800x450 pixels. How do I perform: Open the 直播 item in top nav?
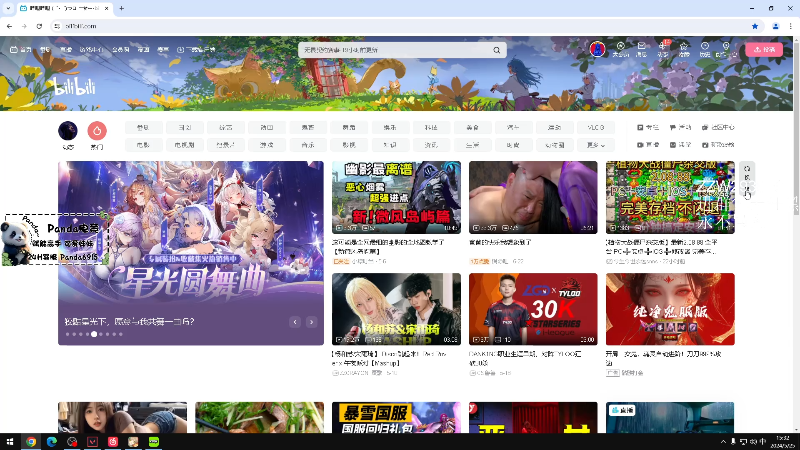[66, 49]
